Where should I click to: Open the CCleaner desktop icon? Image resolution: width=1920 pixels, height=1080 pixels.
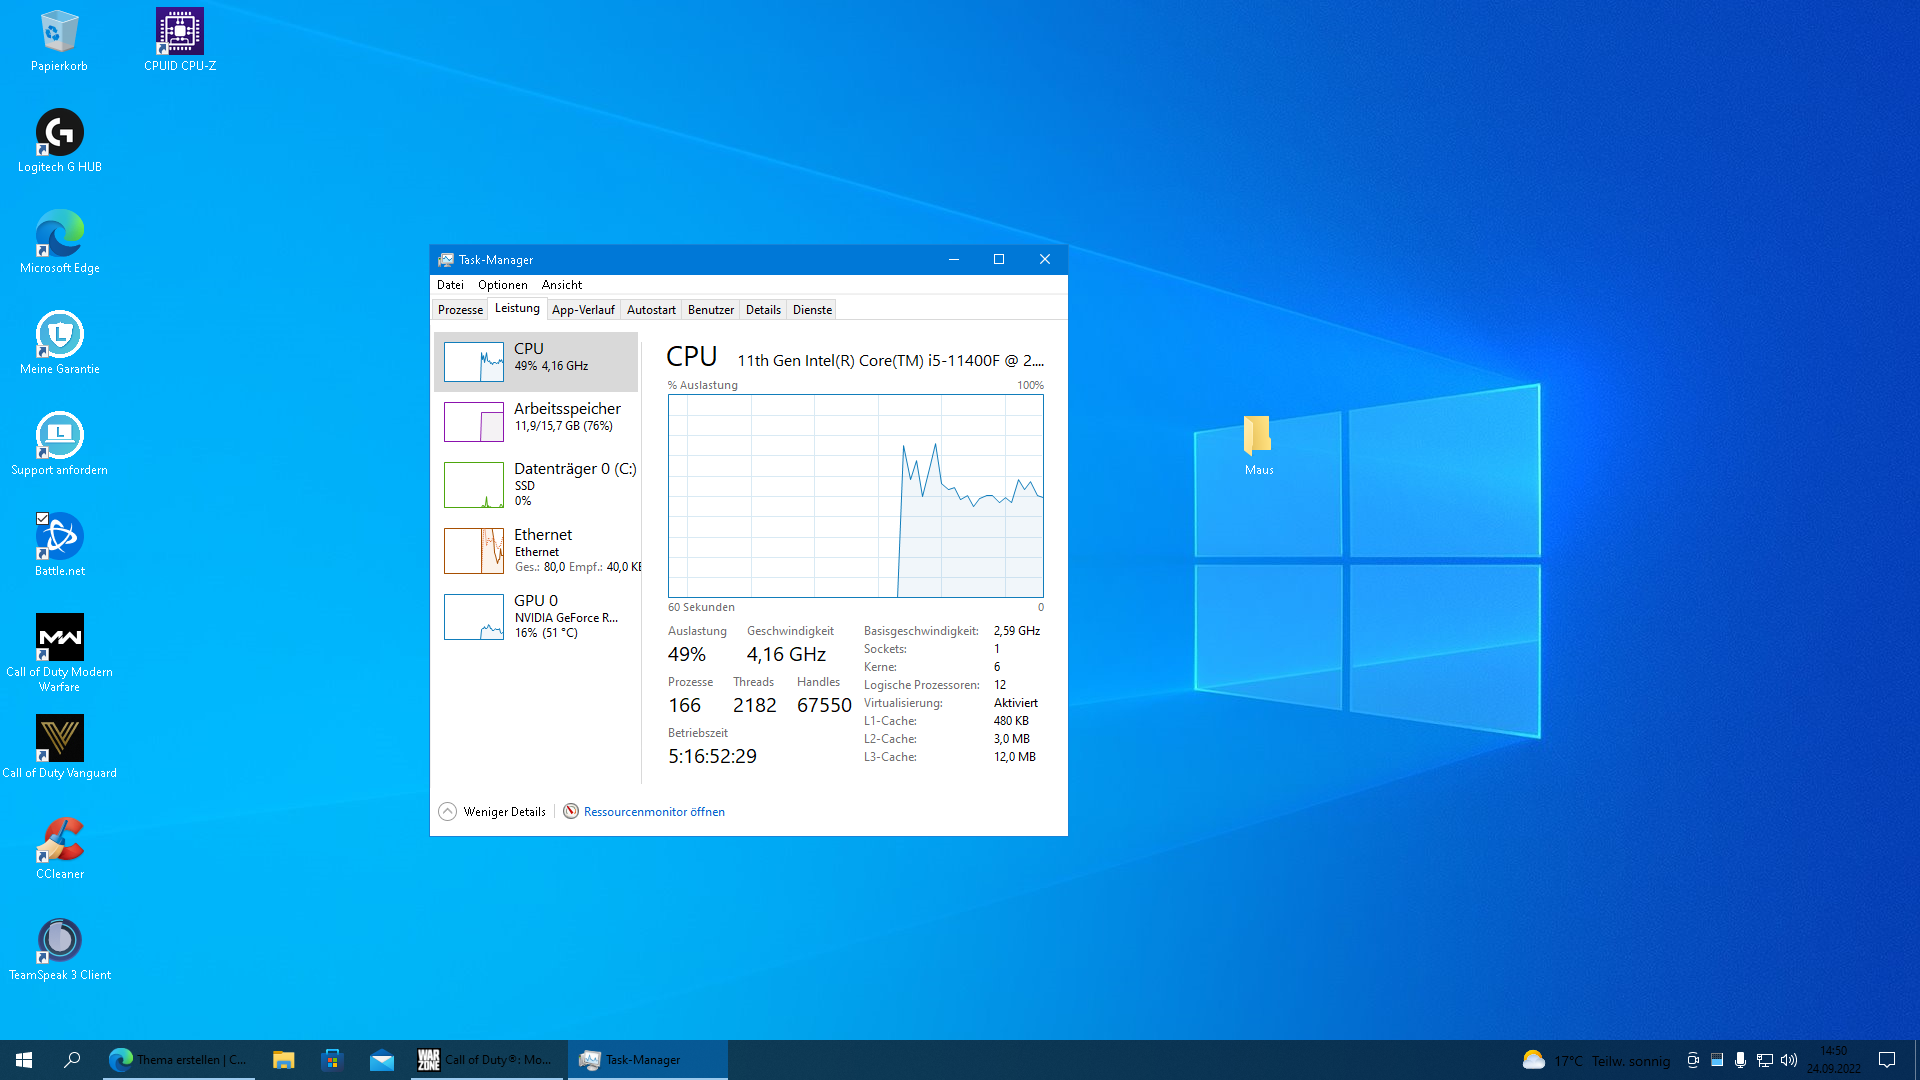pyautogui.click(x=60, y=840)
